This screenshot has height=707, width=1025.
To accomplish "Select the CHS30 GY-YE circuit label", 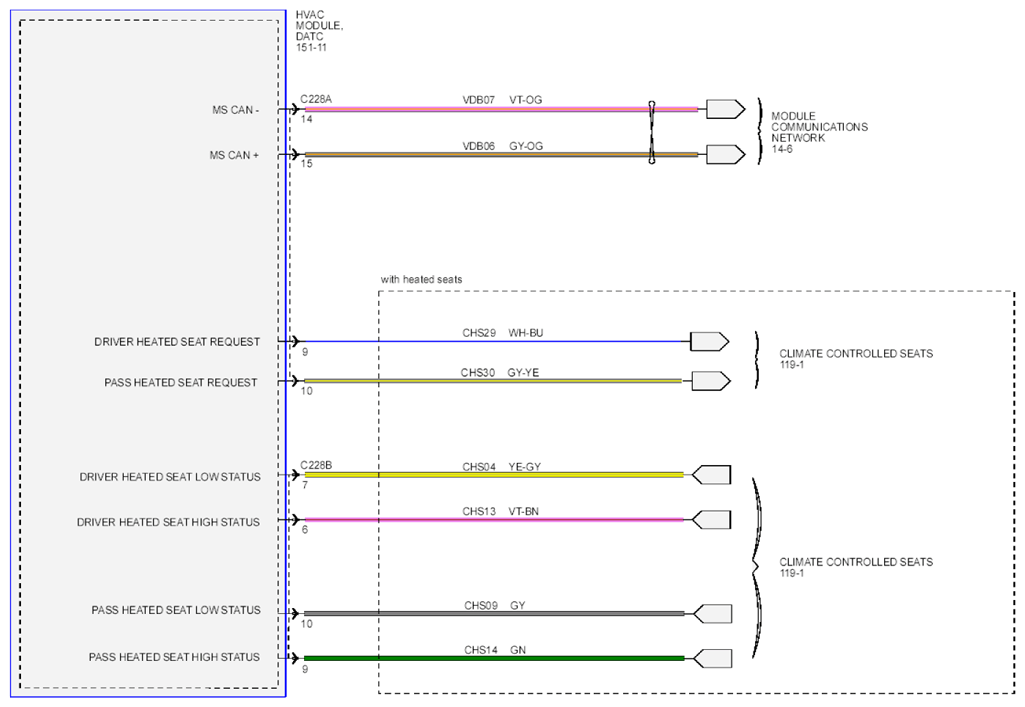I will pos(500,372).
